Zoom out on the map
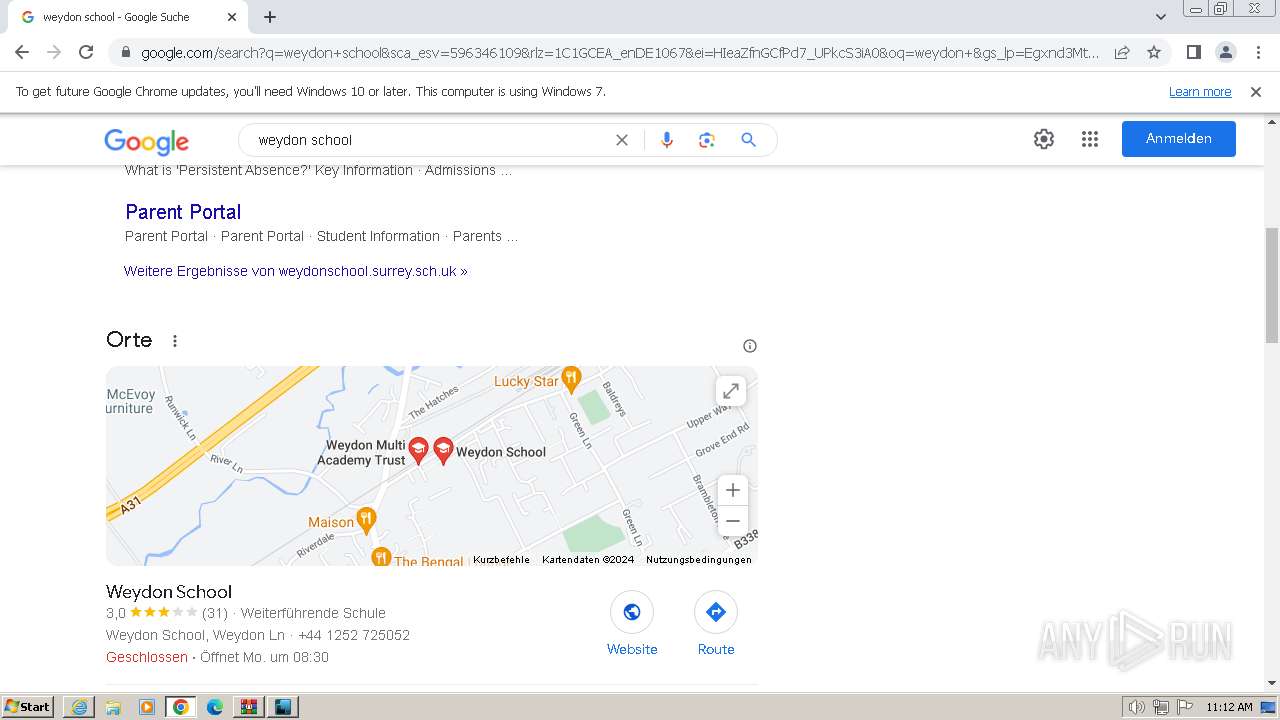1280x720 pixels. coord(733,521)
